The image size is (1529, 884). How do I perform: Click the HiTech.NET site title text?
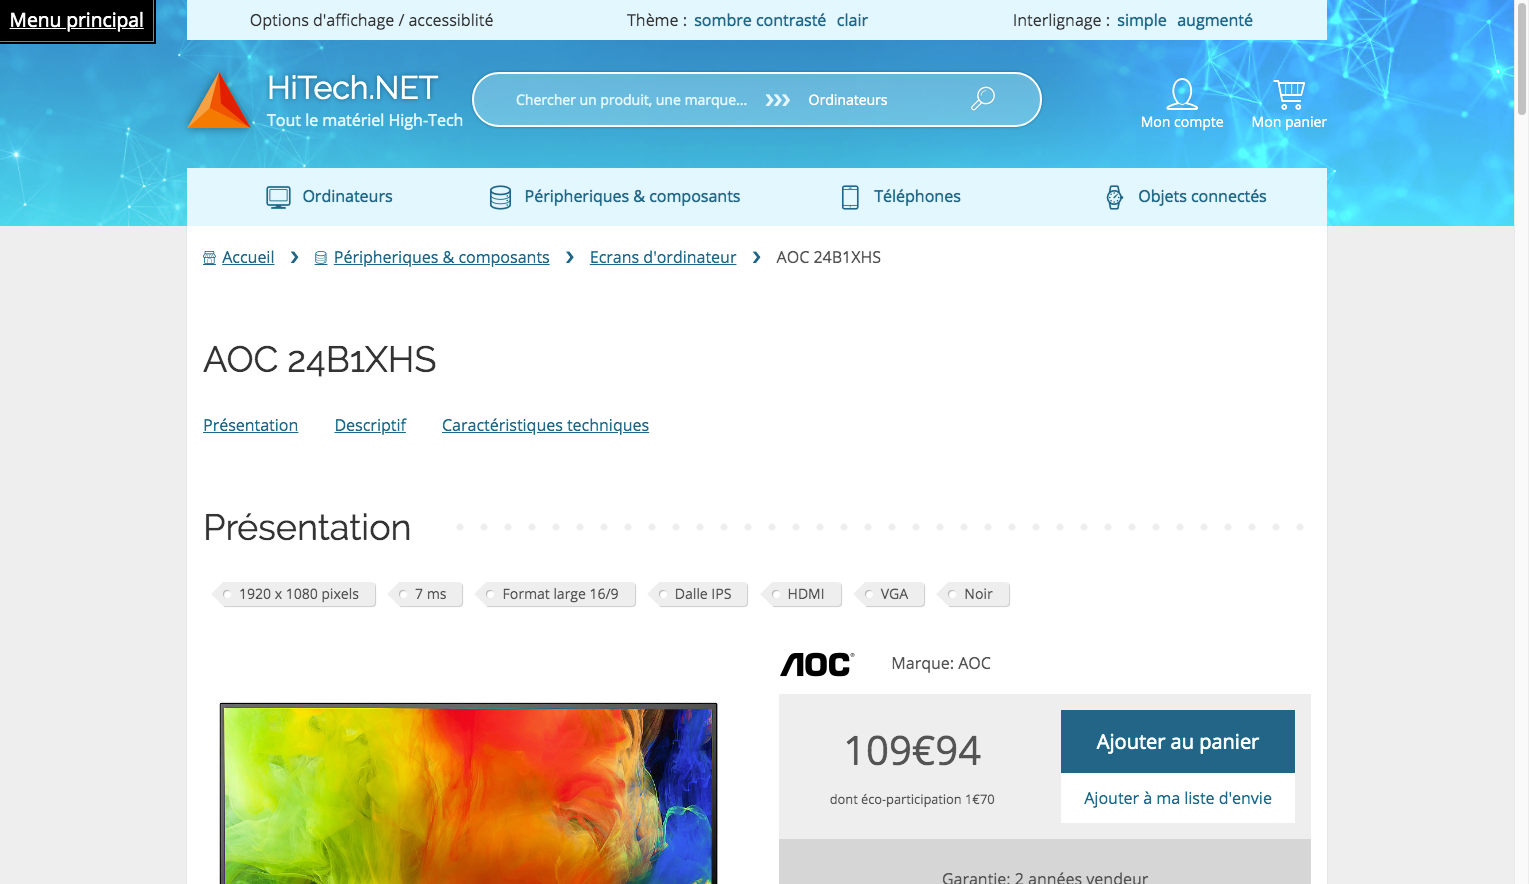tap(353, 88)
